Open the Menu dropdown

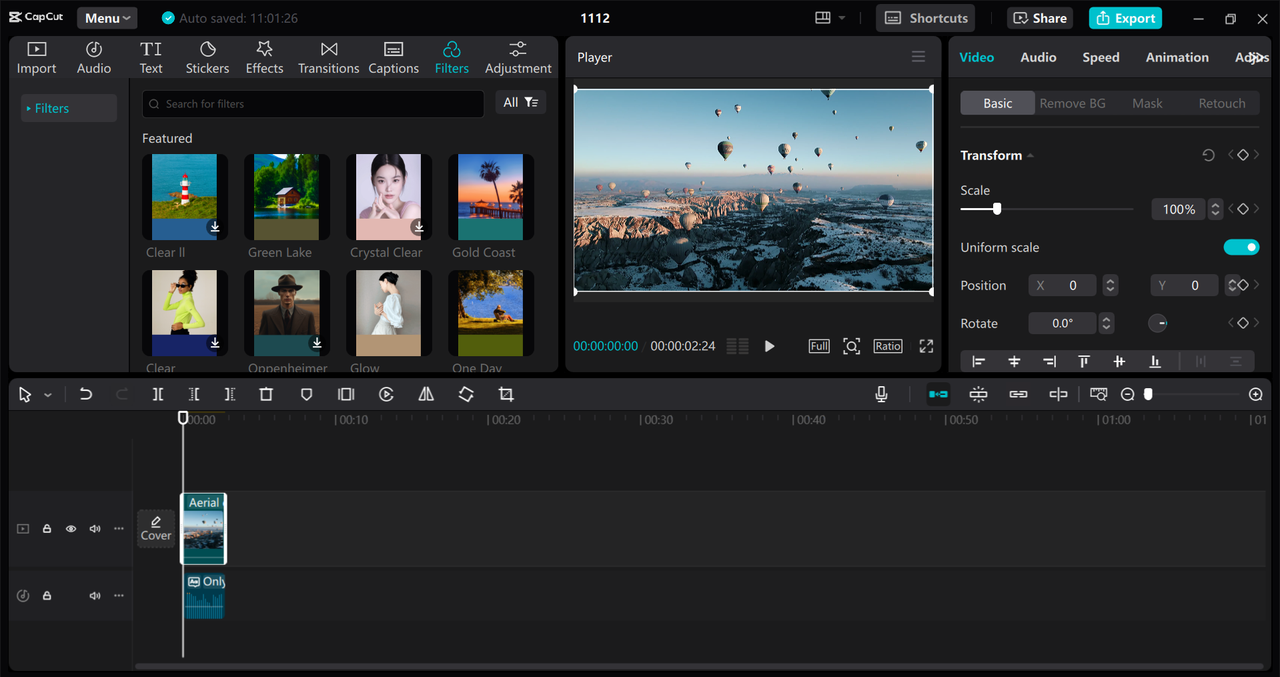point(107,18)
